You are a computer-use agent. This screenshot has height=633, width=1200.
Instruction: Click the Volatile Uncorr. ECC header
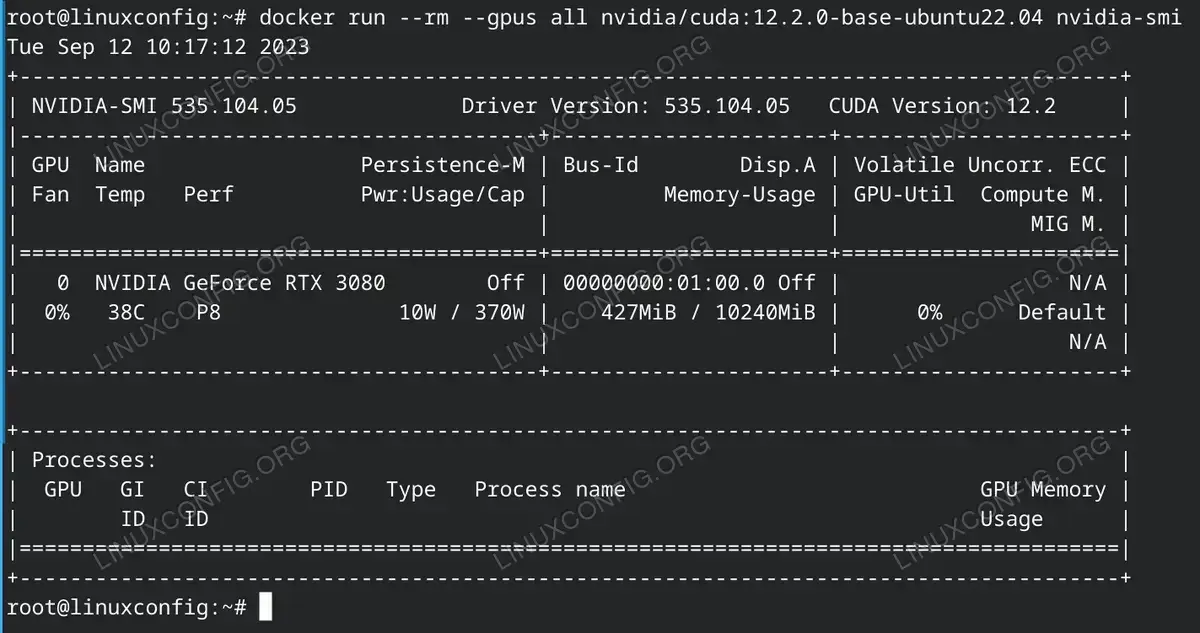coord(980,165)
